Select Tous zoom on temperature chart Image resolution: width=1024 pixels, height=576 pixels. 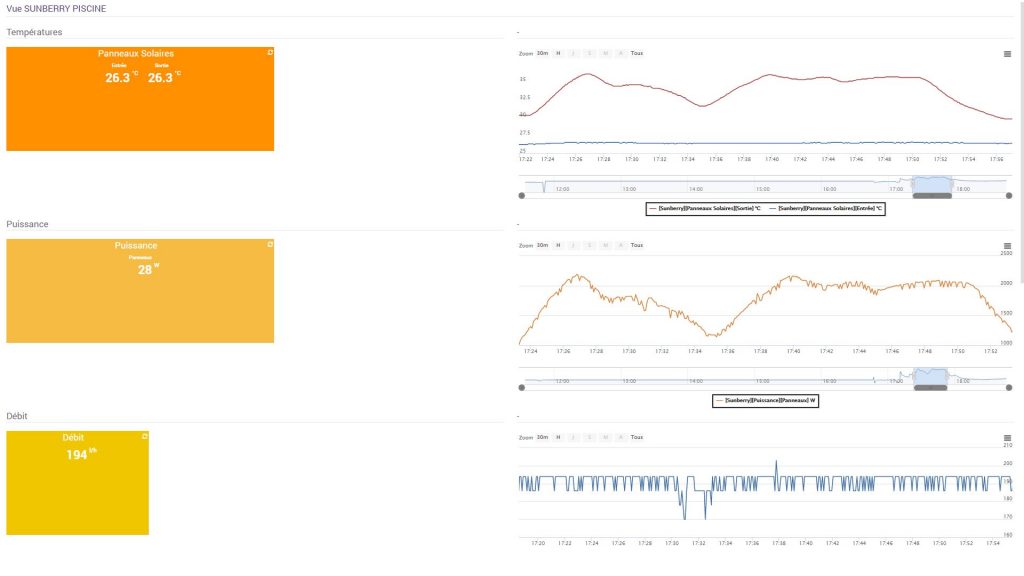click(x=637, y=54)
